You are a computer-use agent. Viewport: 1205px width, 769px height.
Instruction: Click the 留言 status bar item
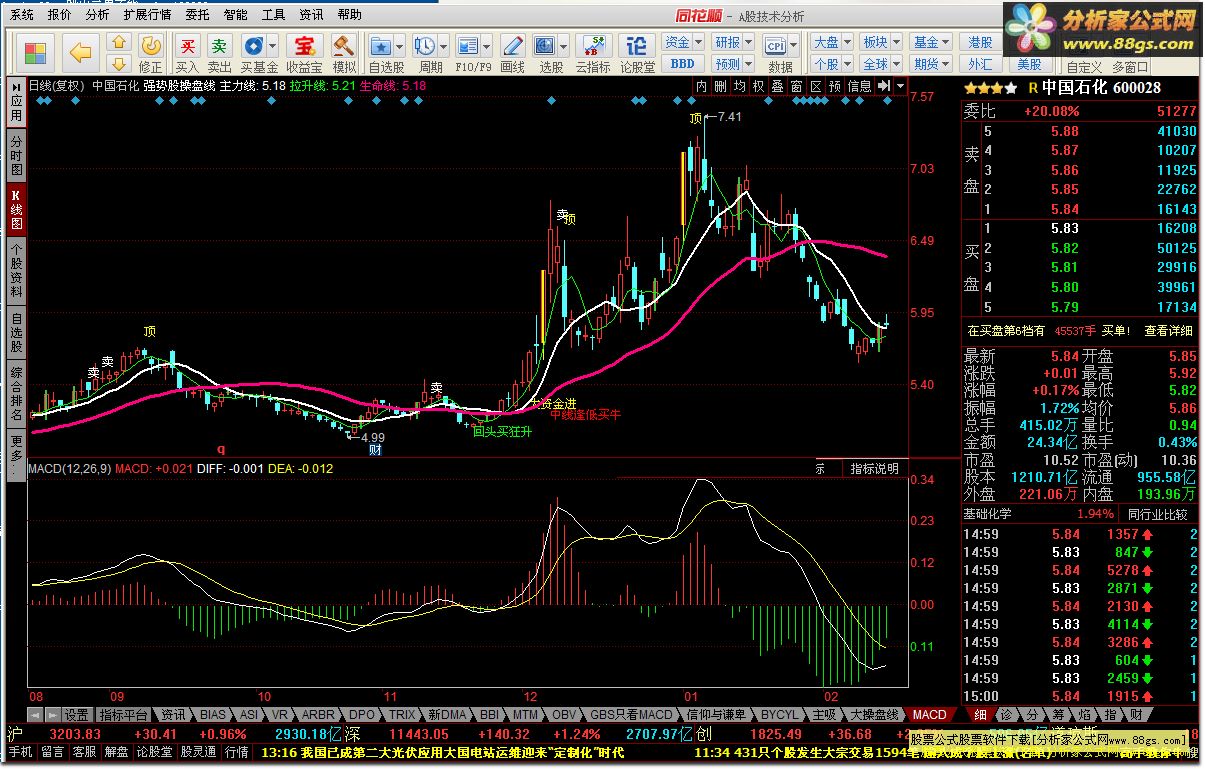[52, 752]
